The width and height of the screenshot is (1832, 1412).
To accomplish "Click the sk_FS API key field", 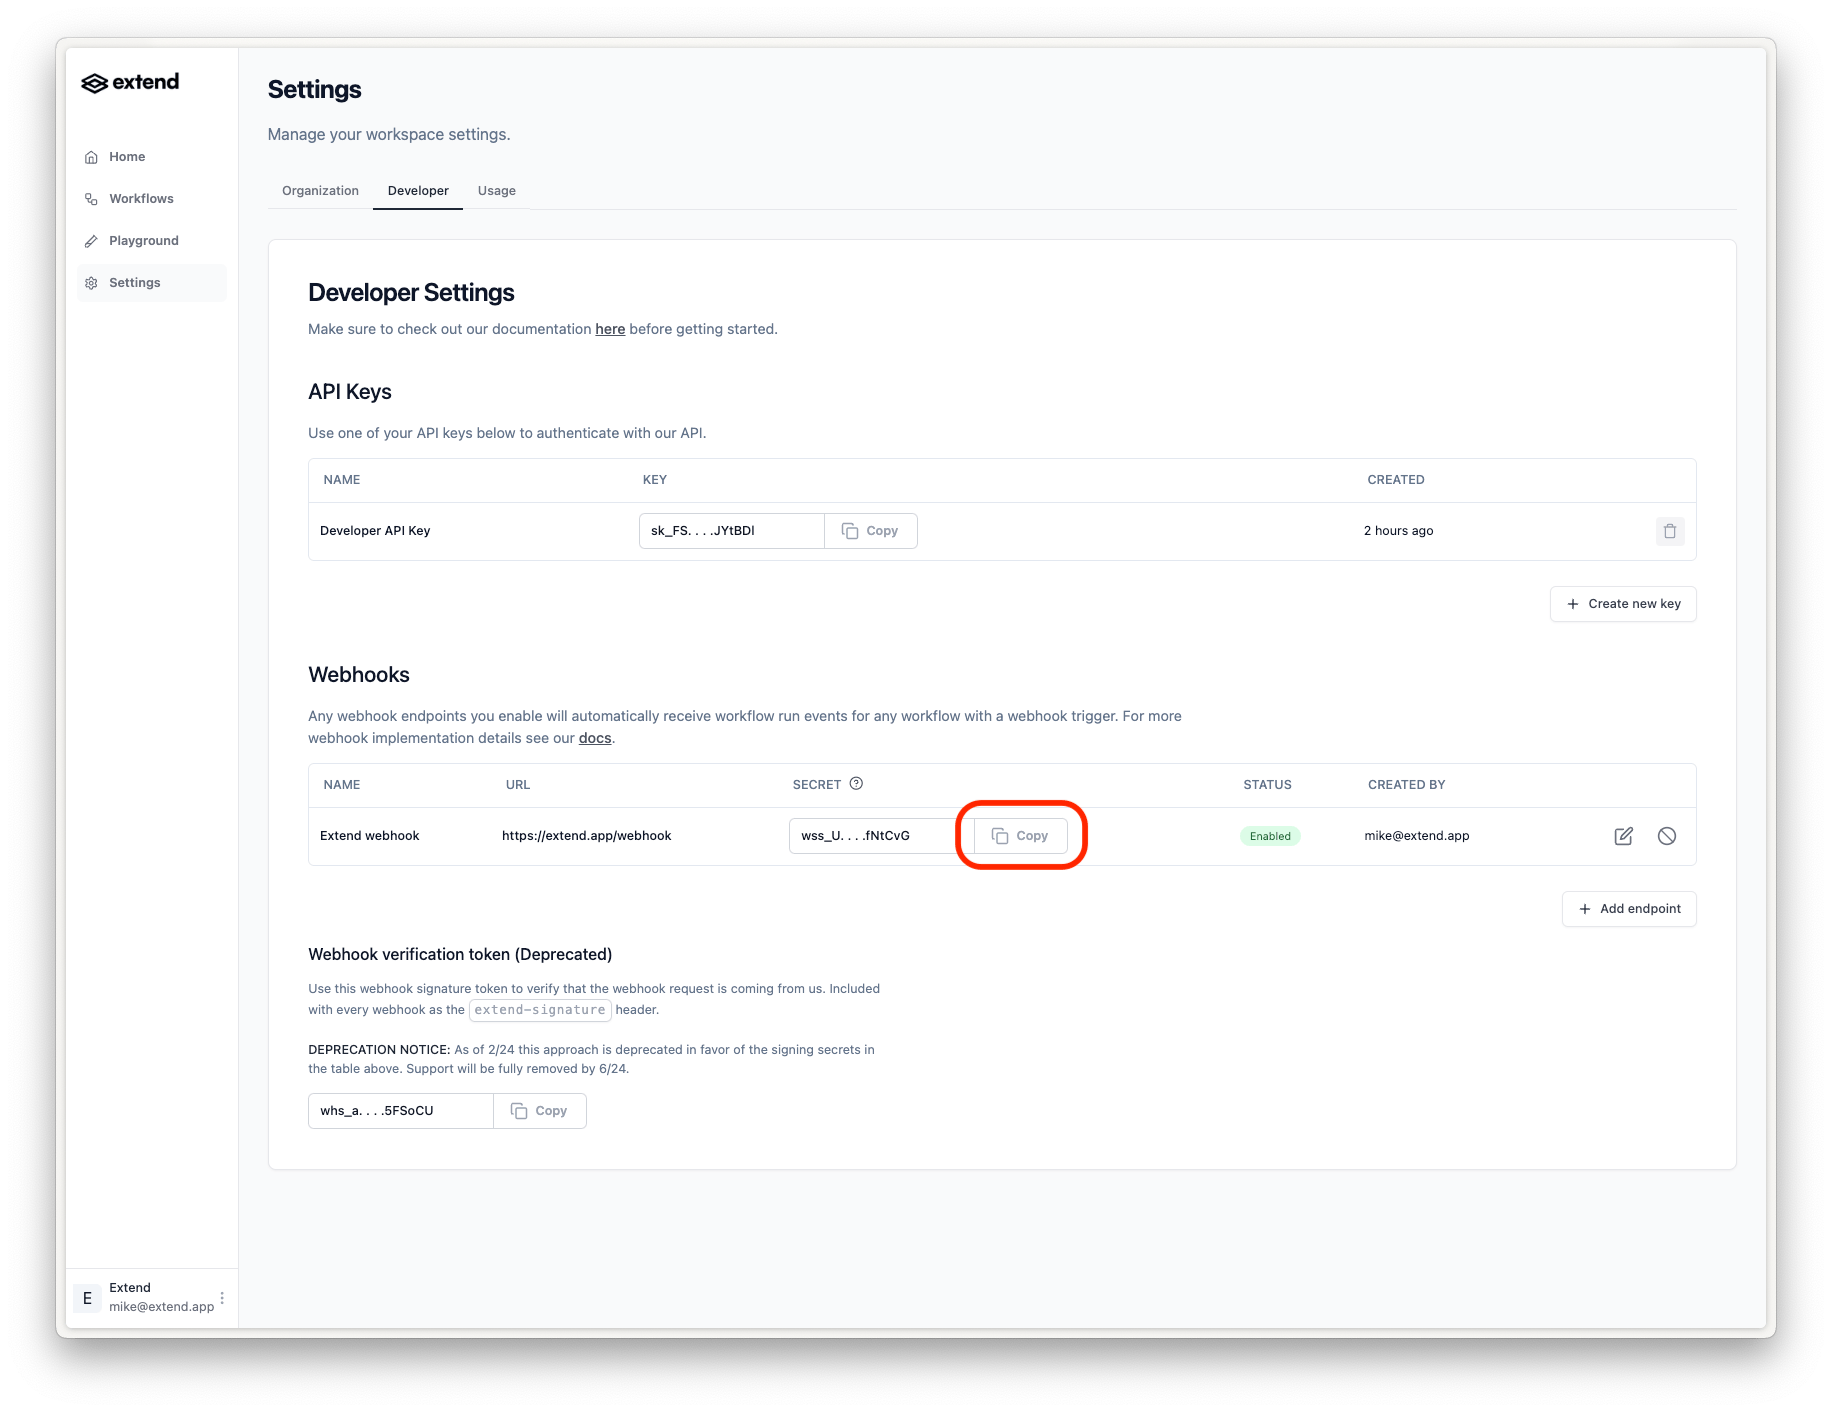I will tap(731, 531).
